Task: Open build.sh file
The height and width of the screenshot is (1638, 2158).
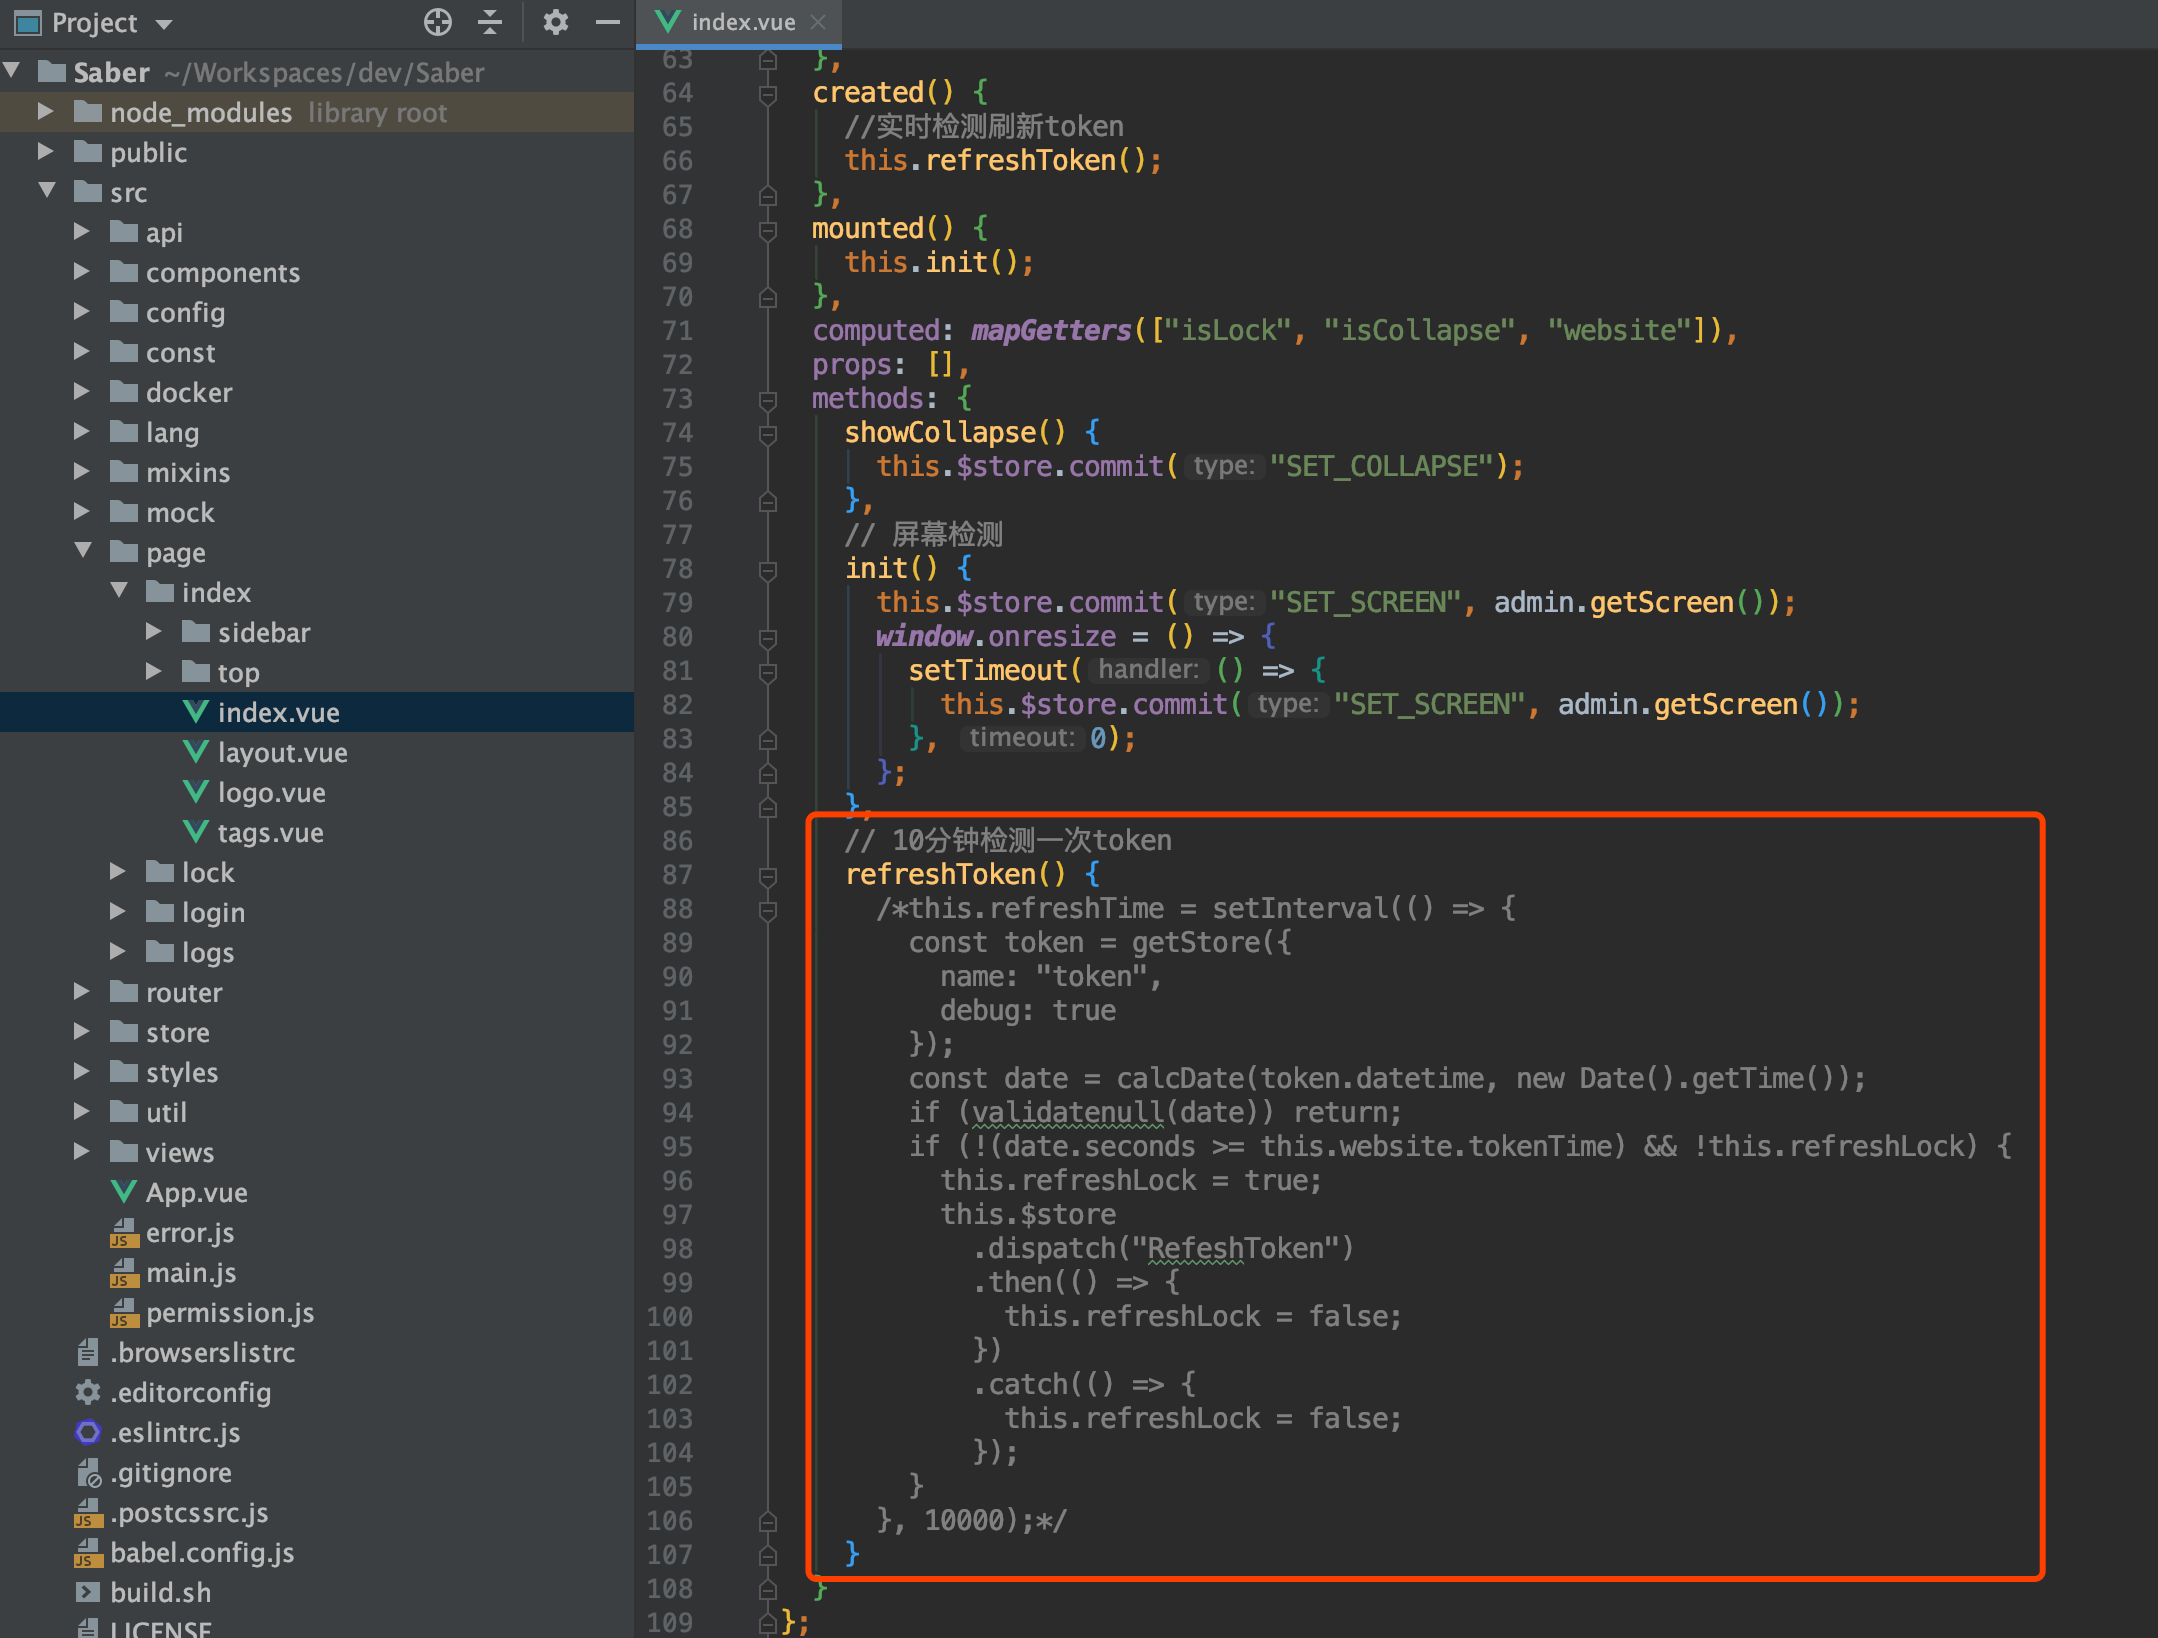Action: (x=160, y=1592)
